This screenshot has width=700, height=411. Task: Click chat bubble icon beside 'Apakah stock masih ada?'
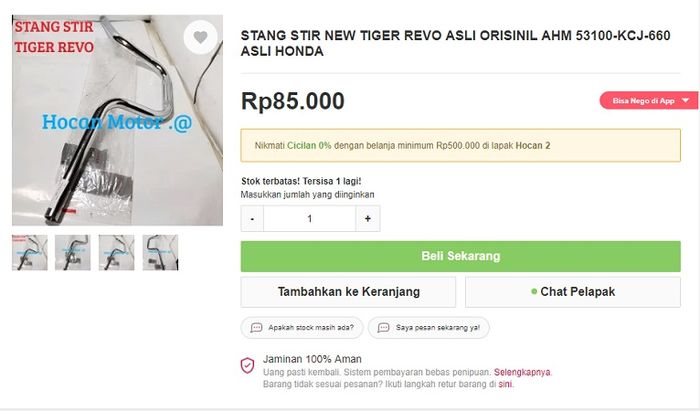click(257, 327)
